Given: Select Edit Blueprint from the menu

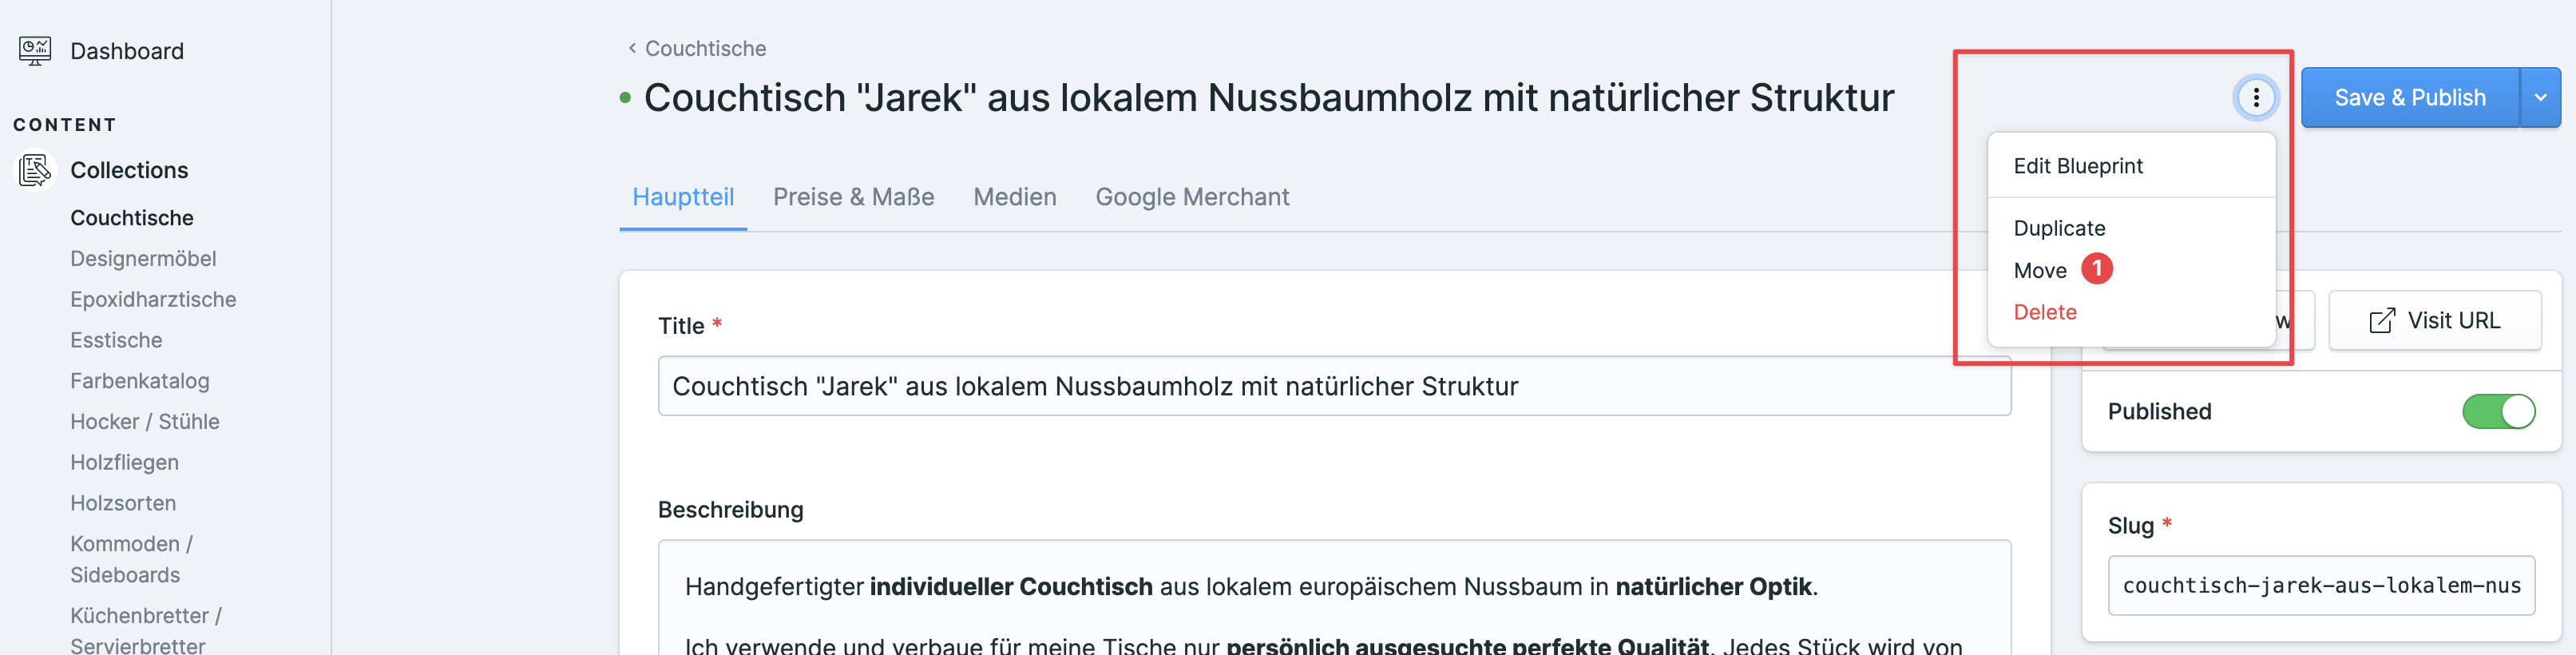Looking at the screenshot, I should (x=2077, y=166).
